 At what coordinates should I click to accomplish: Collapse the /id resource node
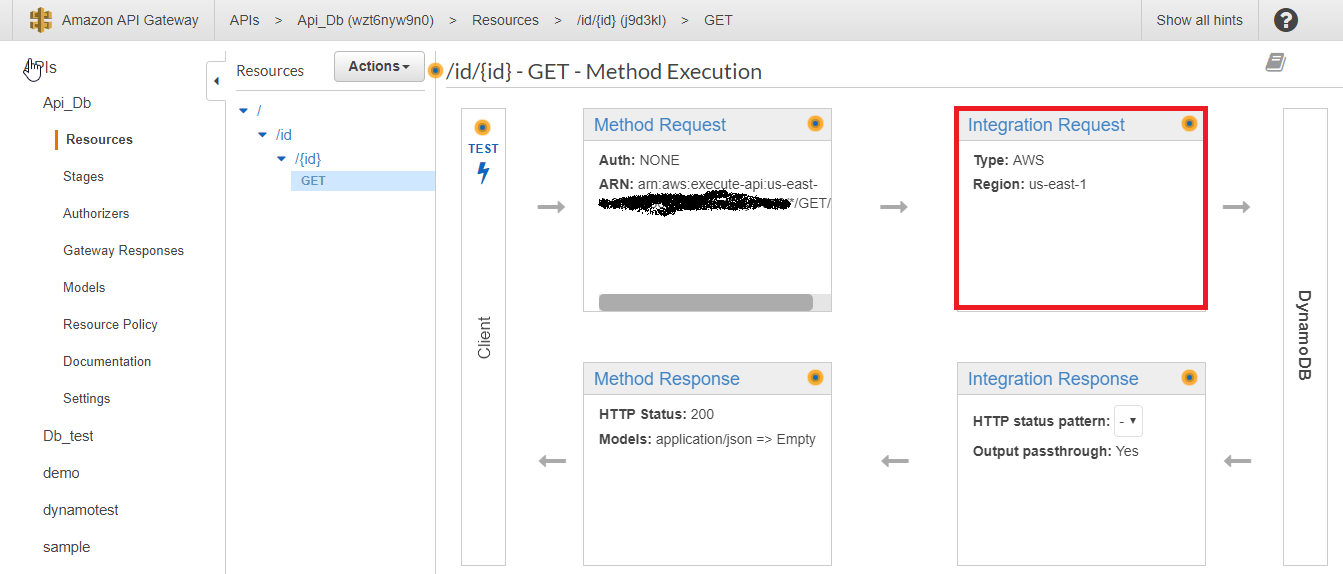263,134
